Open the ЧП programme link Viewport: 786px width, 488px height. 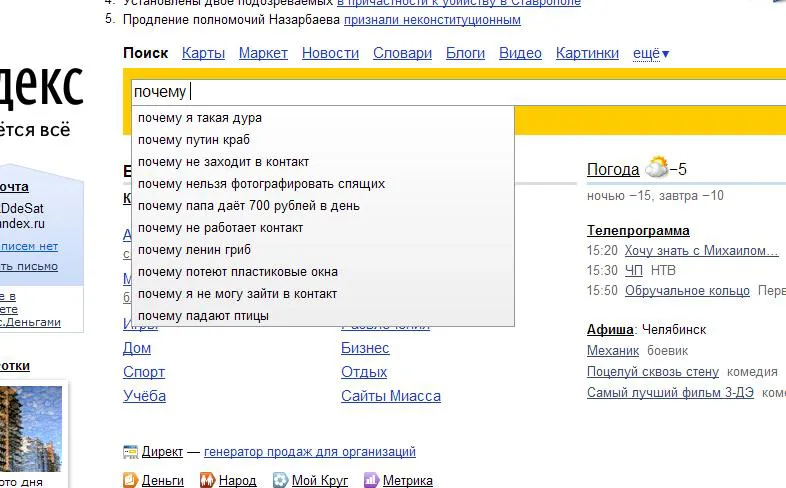pos(634,271)
